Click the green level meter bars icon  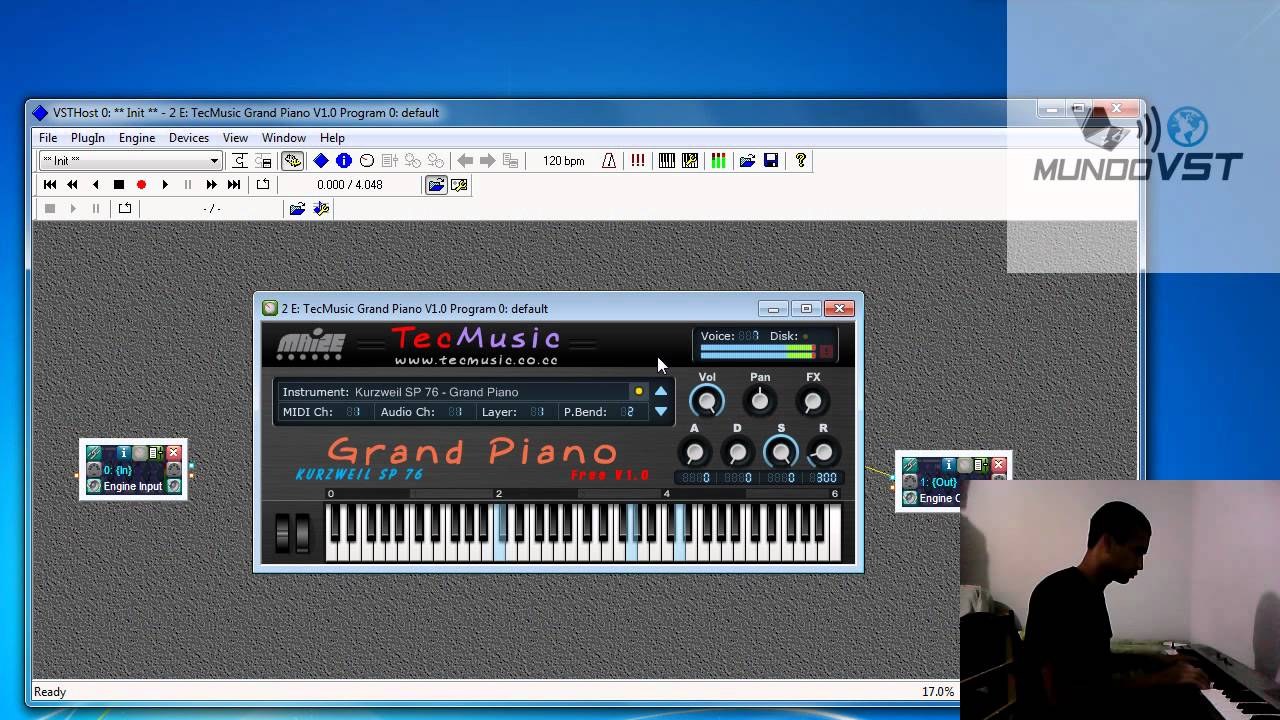click(x=718, y=161)
